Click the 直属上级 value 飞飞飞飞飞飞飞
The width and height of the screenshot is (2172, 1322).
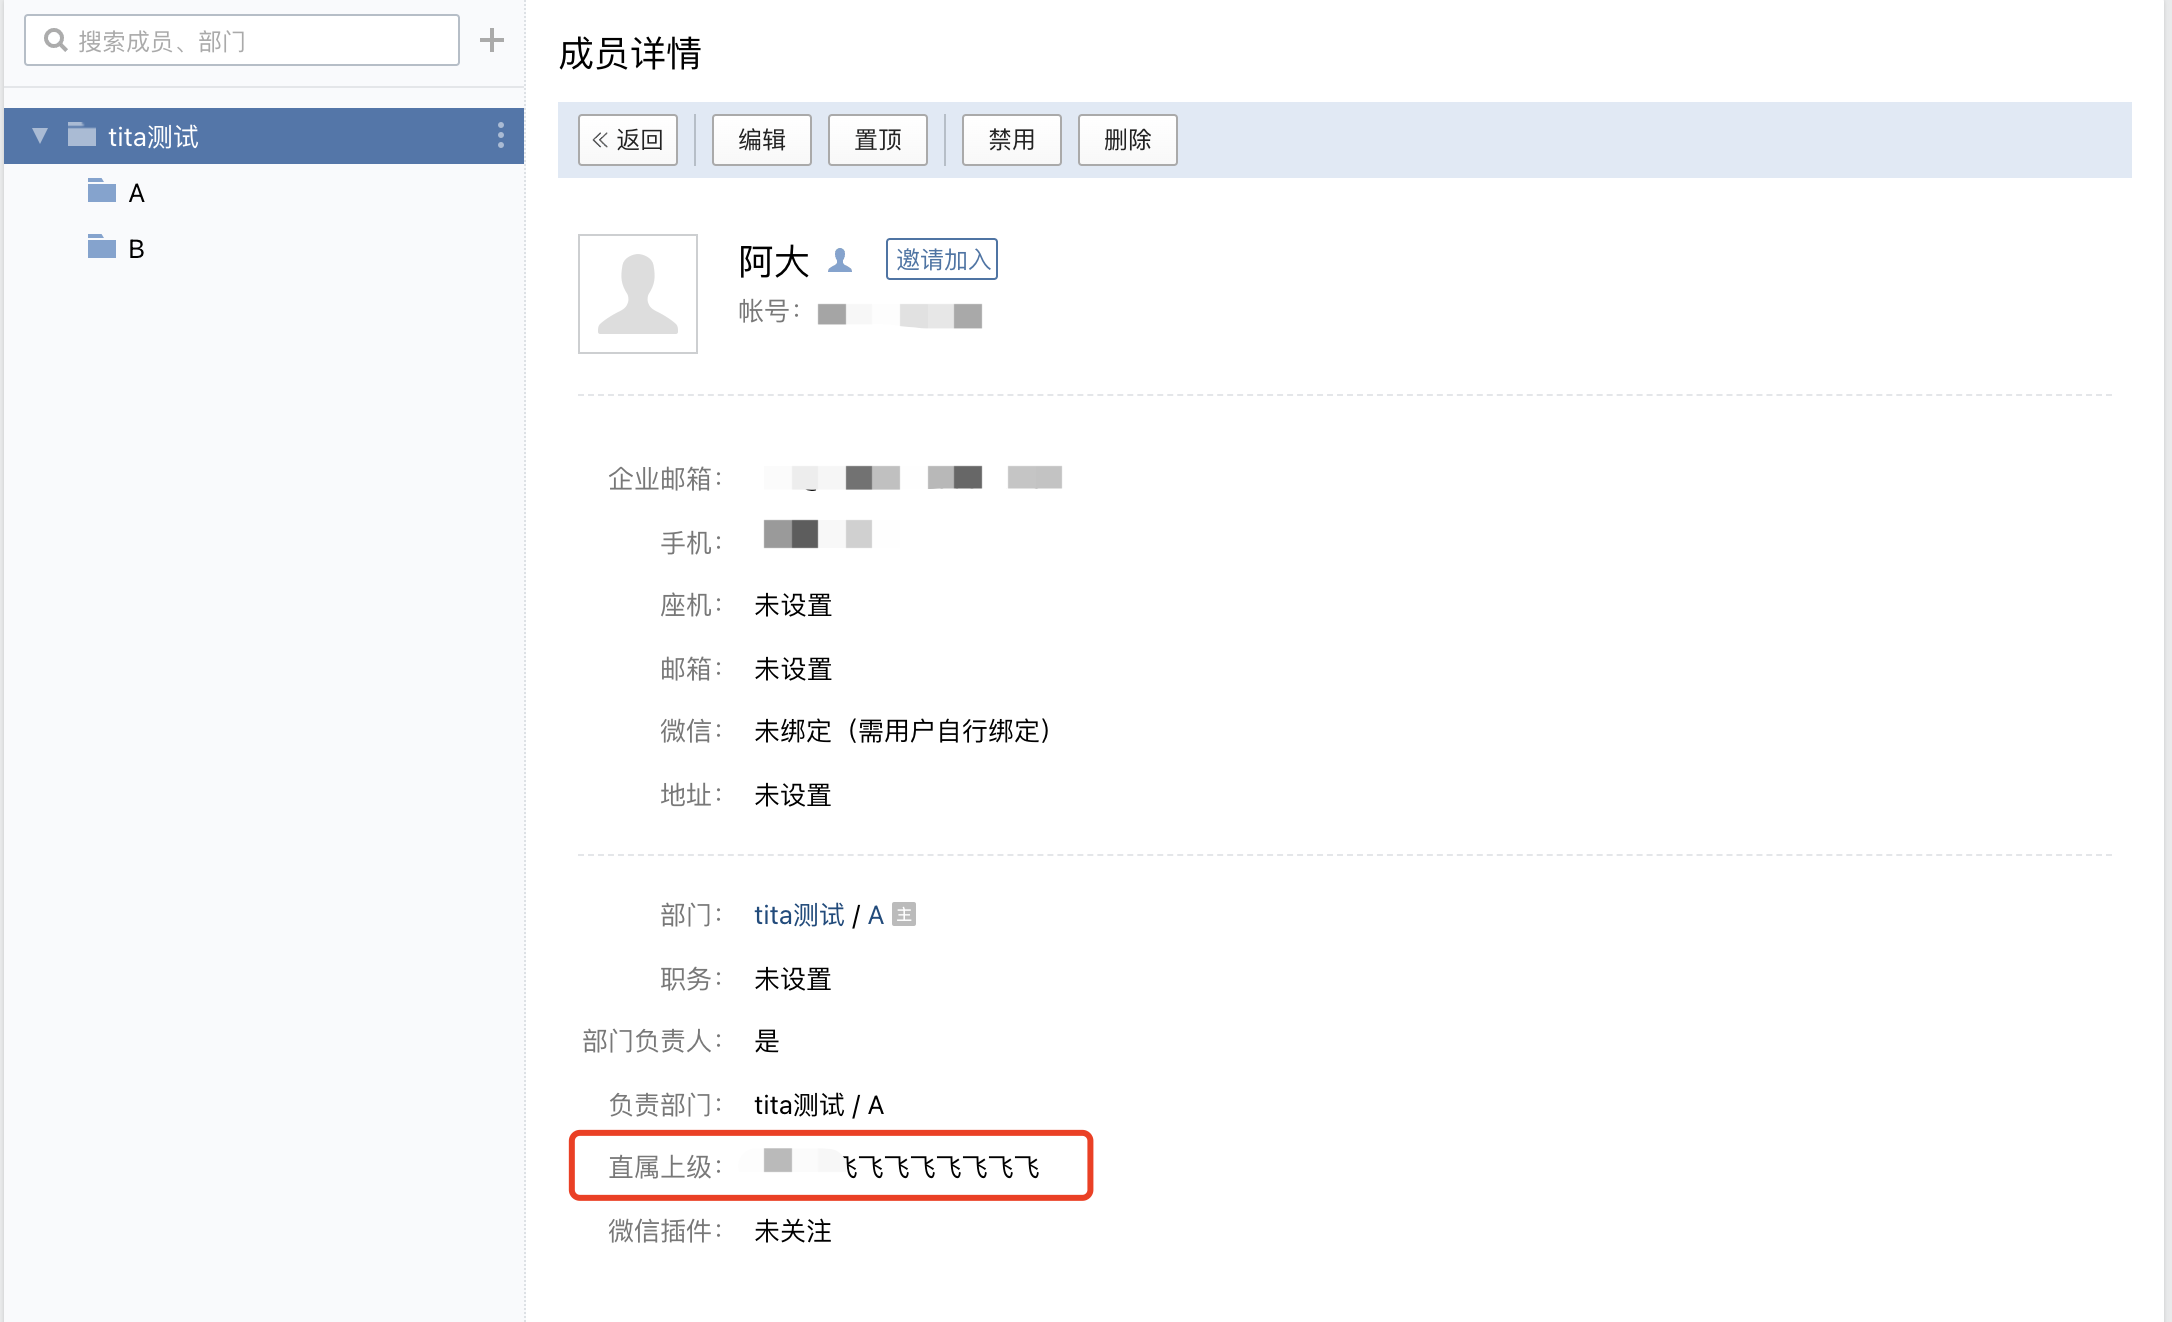click(942, 1167)
